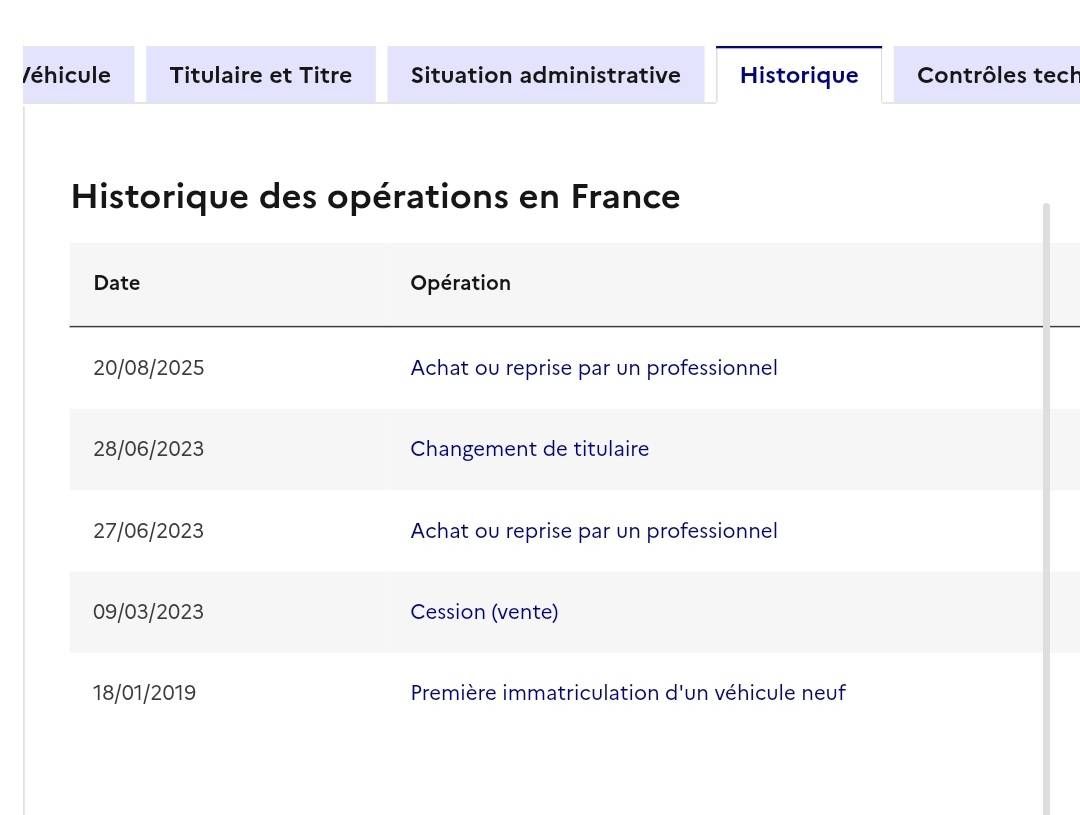The image size is (1080, 815).
Task: Select the 09/03/2023 date cell
Action: point(149,612)
